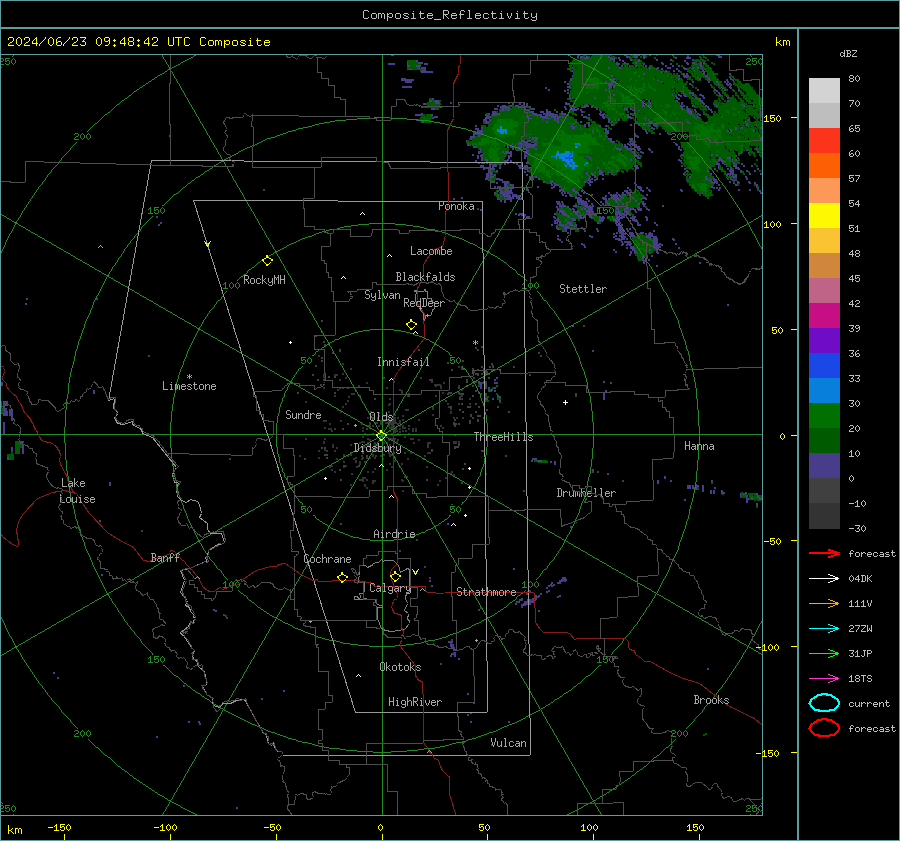Click the km unit label at top right
The height and width of the screenshot is (841, 900).
tap(782, 42)
